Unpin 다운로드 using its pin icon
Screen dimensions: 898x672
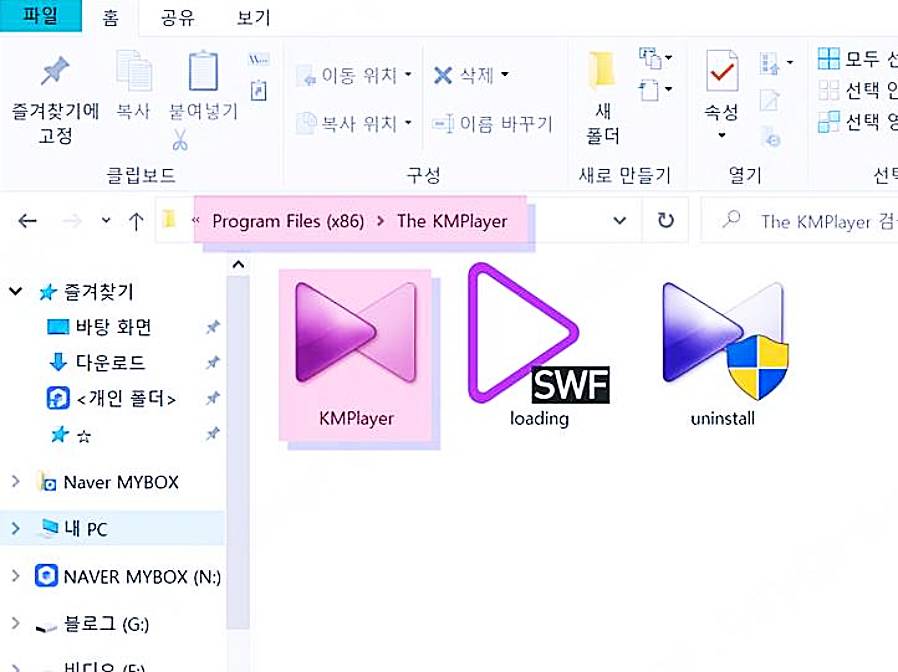point(213,362)
